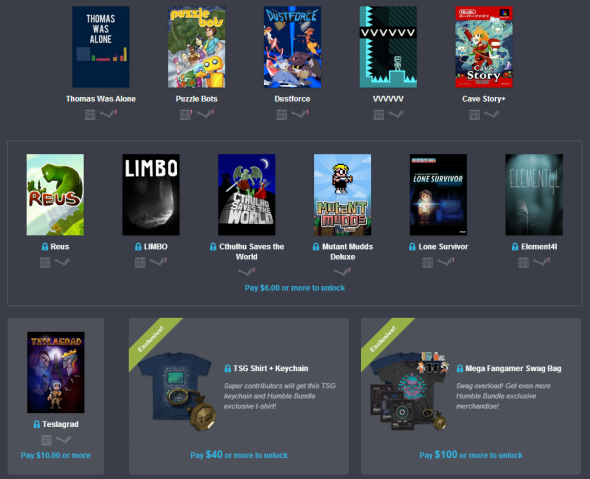Click the Steam icon under Thomas Was Alone
Screen dimensions: 590x479
click(x=108, y=114)
